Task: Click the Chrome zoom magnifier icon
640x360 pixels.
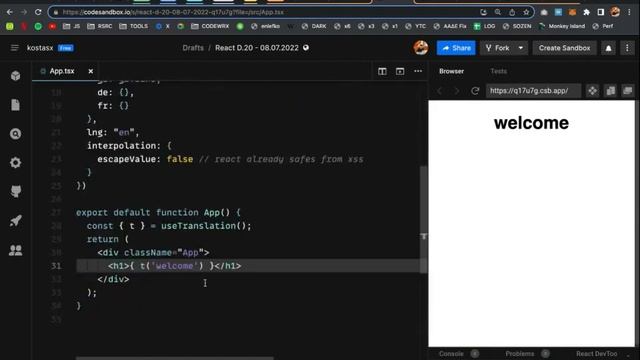Action: 498,12
